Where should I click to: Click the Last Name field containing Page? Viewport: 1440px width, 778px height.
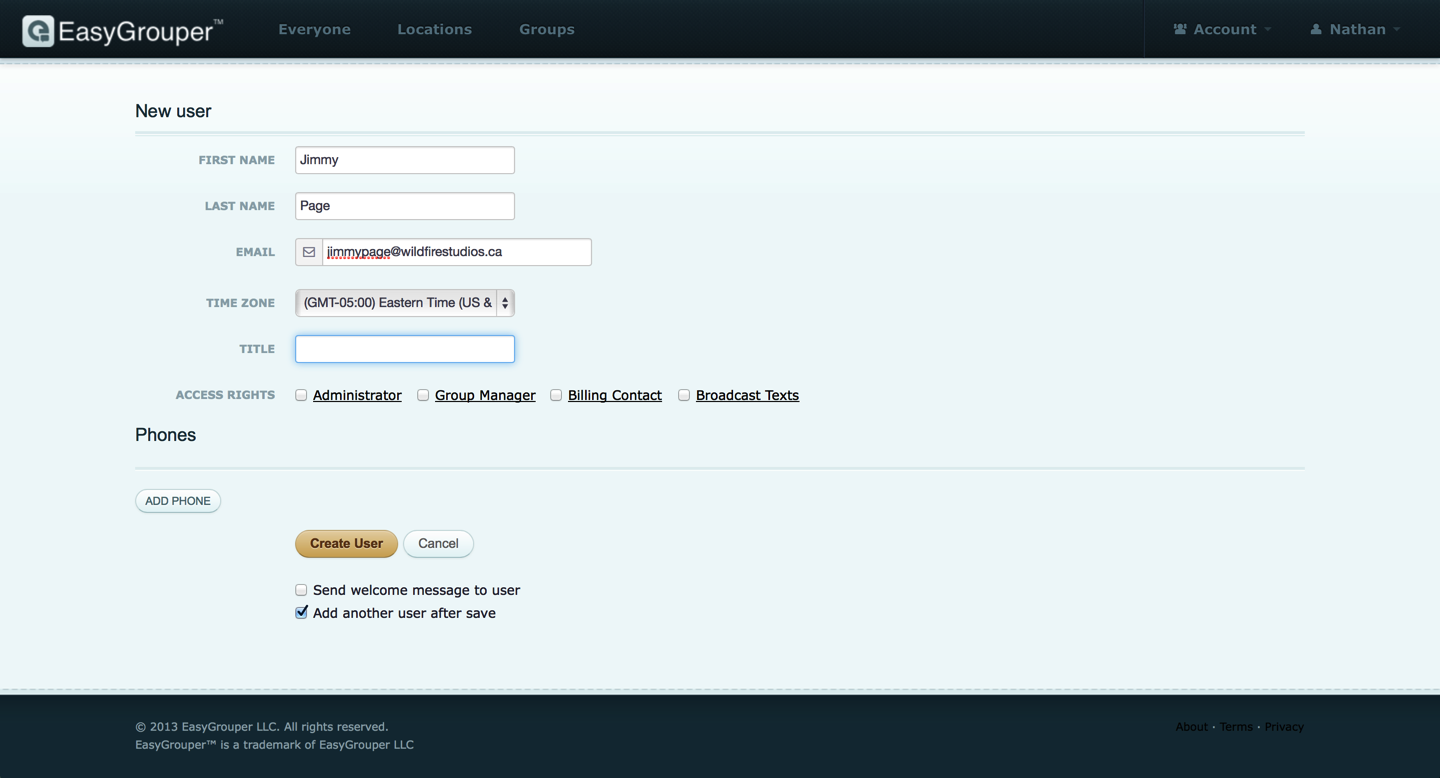(x=405, y=206)
